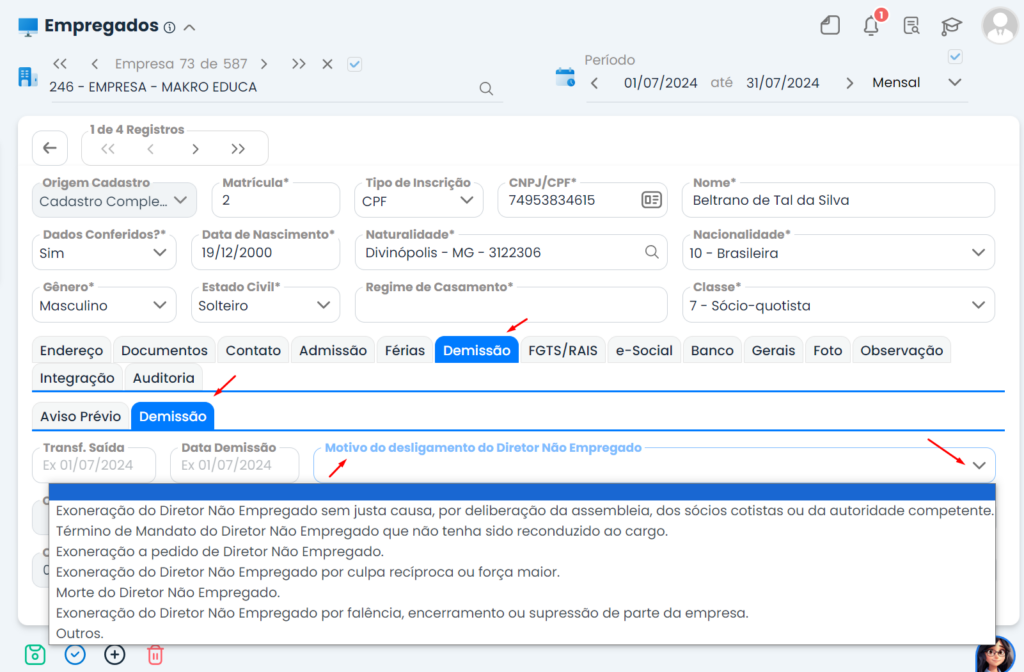Open the Nacionalidade dropdown
1024x672 pixels.
[x=838, y=253]
